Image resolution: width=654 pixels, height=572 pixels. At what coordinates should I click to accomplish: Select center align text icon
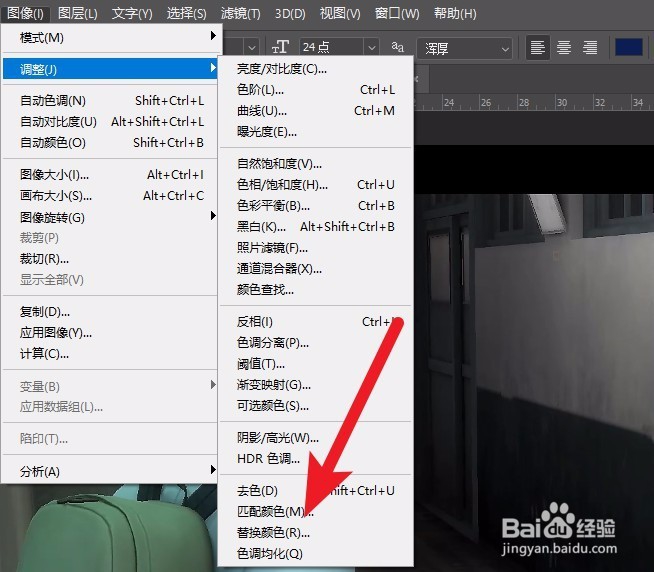click(x=563, y=48)
